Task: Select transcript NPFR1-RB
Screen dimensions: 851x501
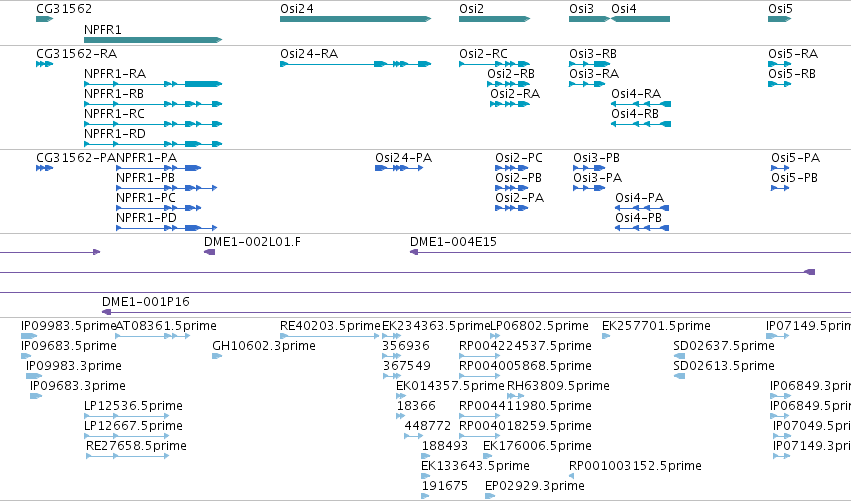Action: (153, 104)
